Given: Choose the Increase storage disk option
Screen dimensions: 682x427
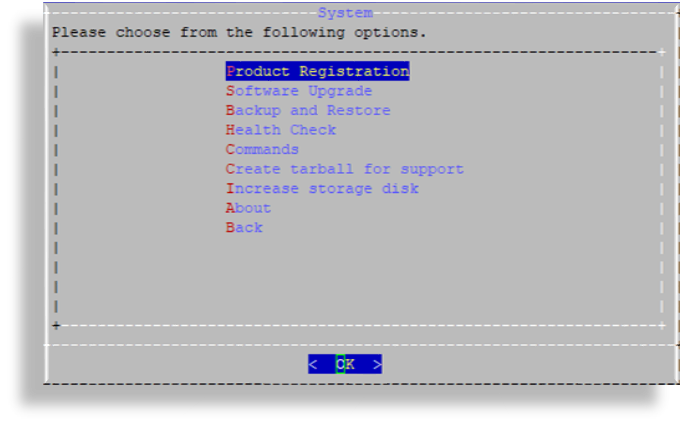Looking at the screenshot, I should pyautogui.click(x=322, y=189).
